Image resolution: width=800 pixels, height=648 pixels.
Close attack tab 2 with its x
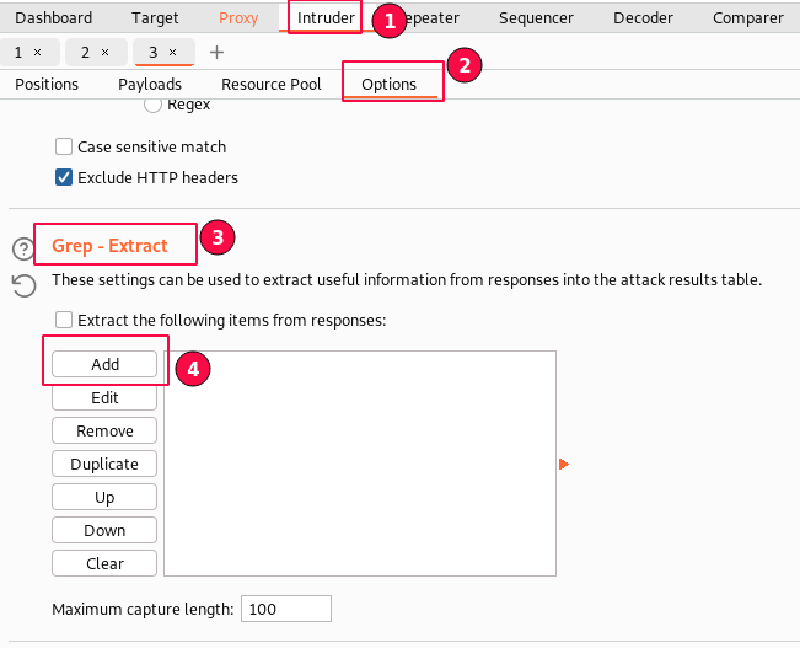[105, 52]
